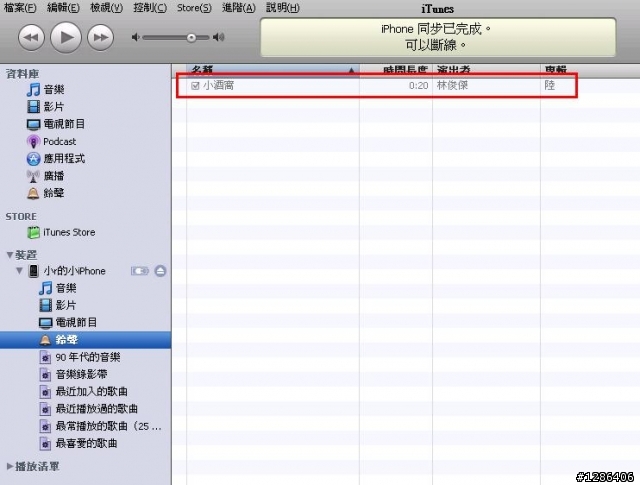The height and width of the screenshot is (485, 640).
Task: Open the 進階(A) menu
Action: [239, 7]
